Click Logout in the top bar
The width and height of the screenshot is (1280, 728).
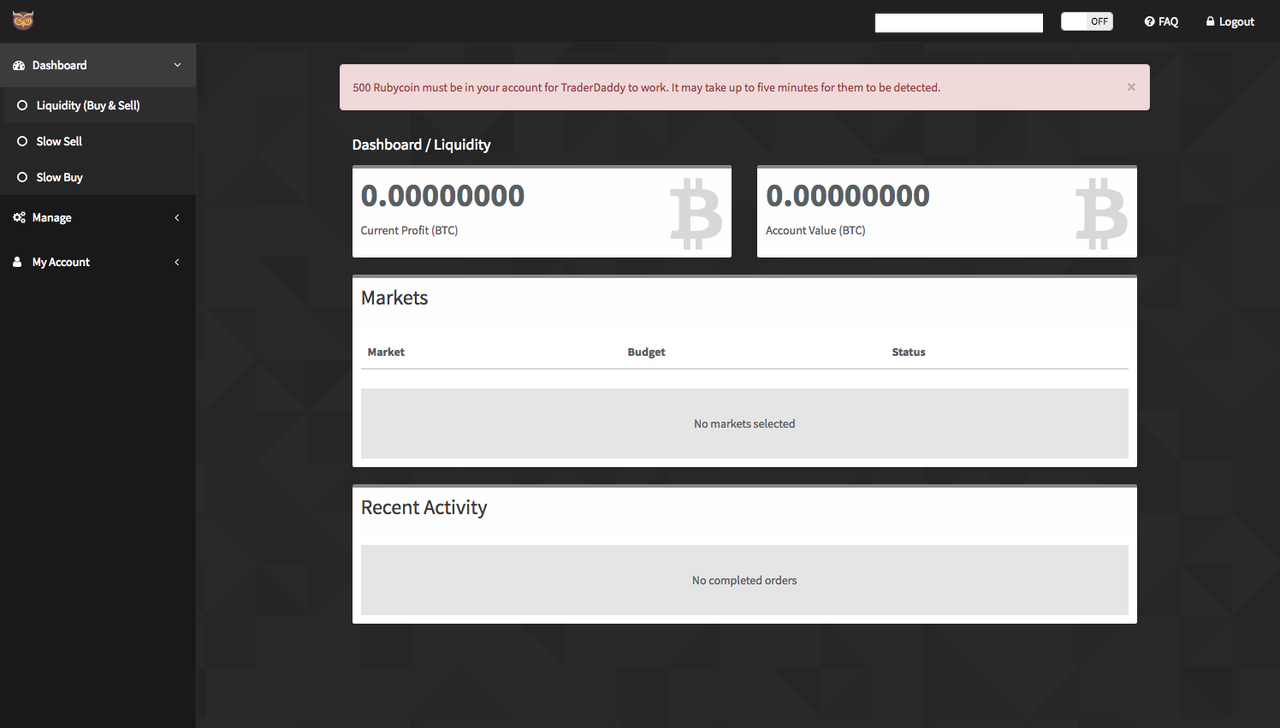click(1236, 21)
